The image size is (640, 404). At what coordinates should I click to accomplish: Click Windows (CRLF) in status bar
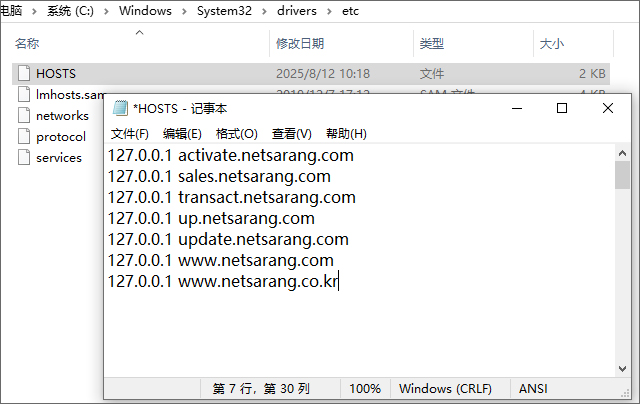(445, 388)
